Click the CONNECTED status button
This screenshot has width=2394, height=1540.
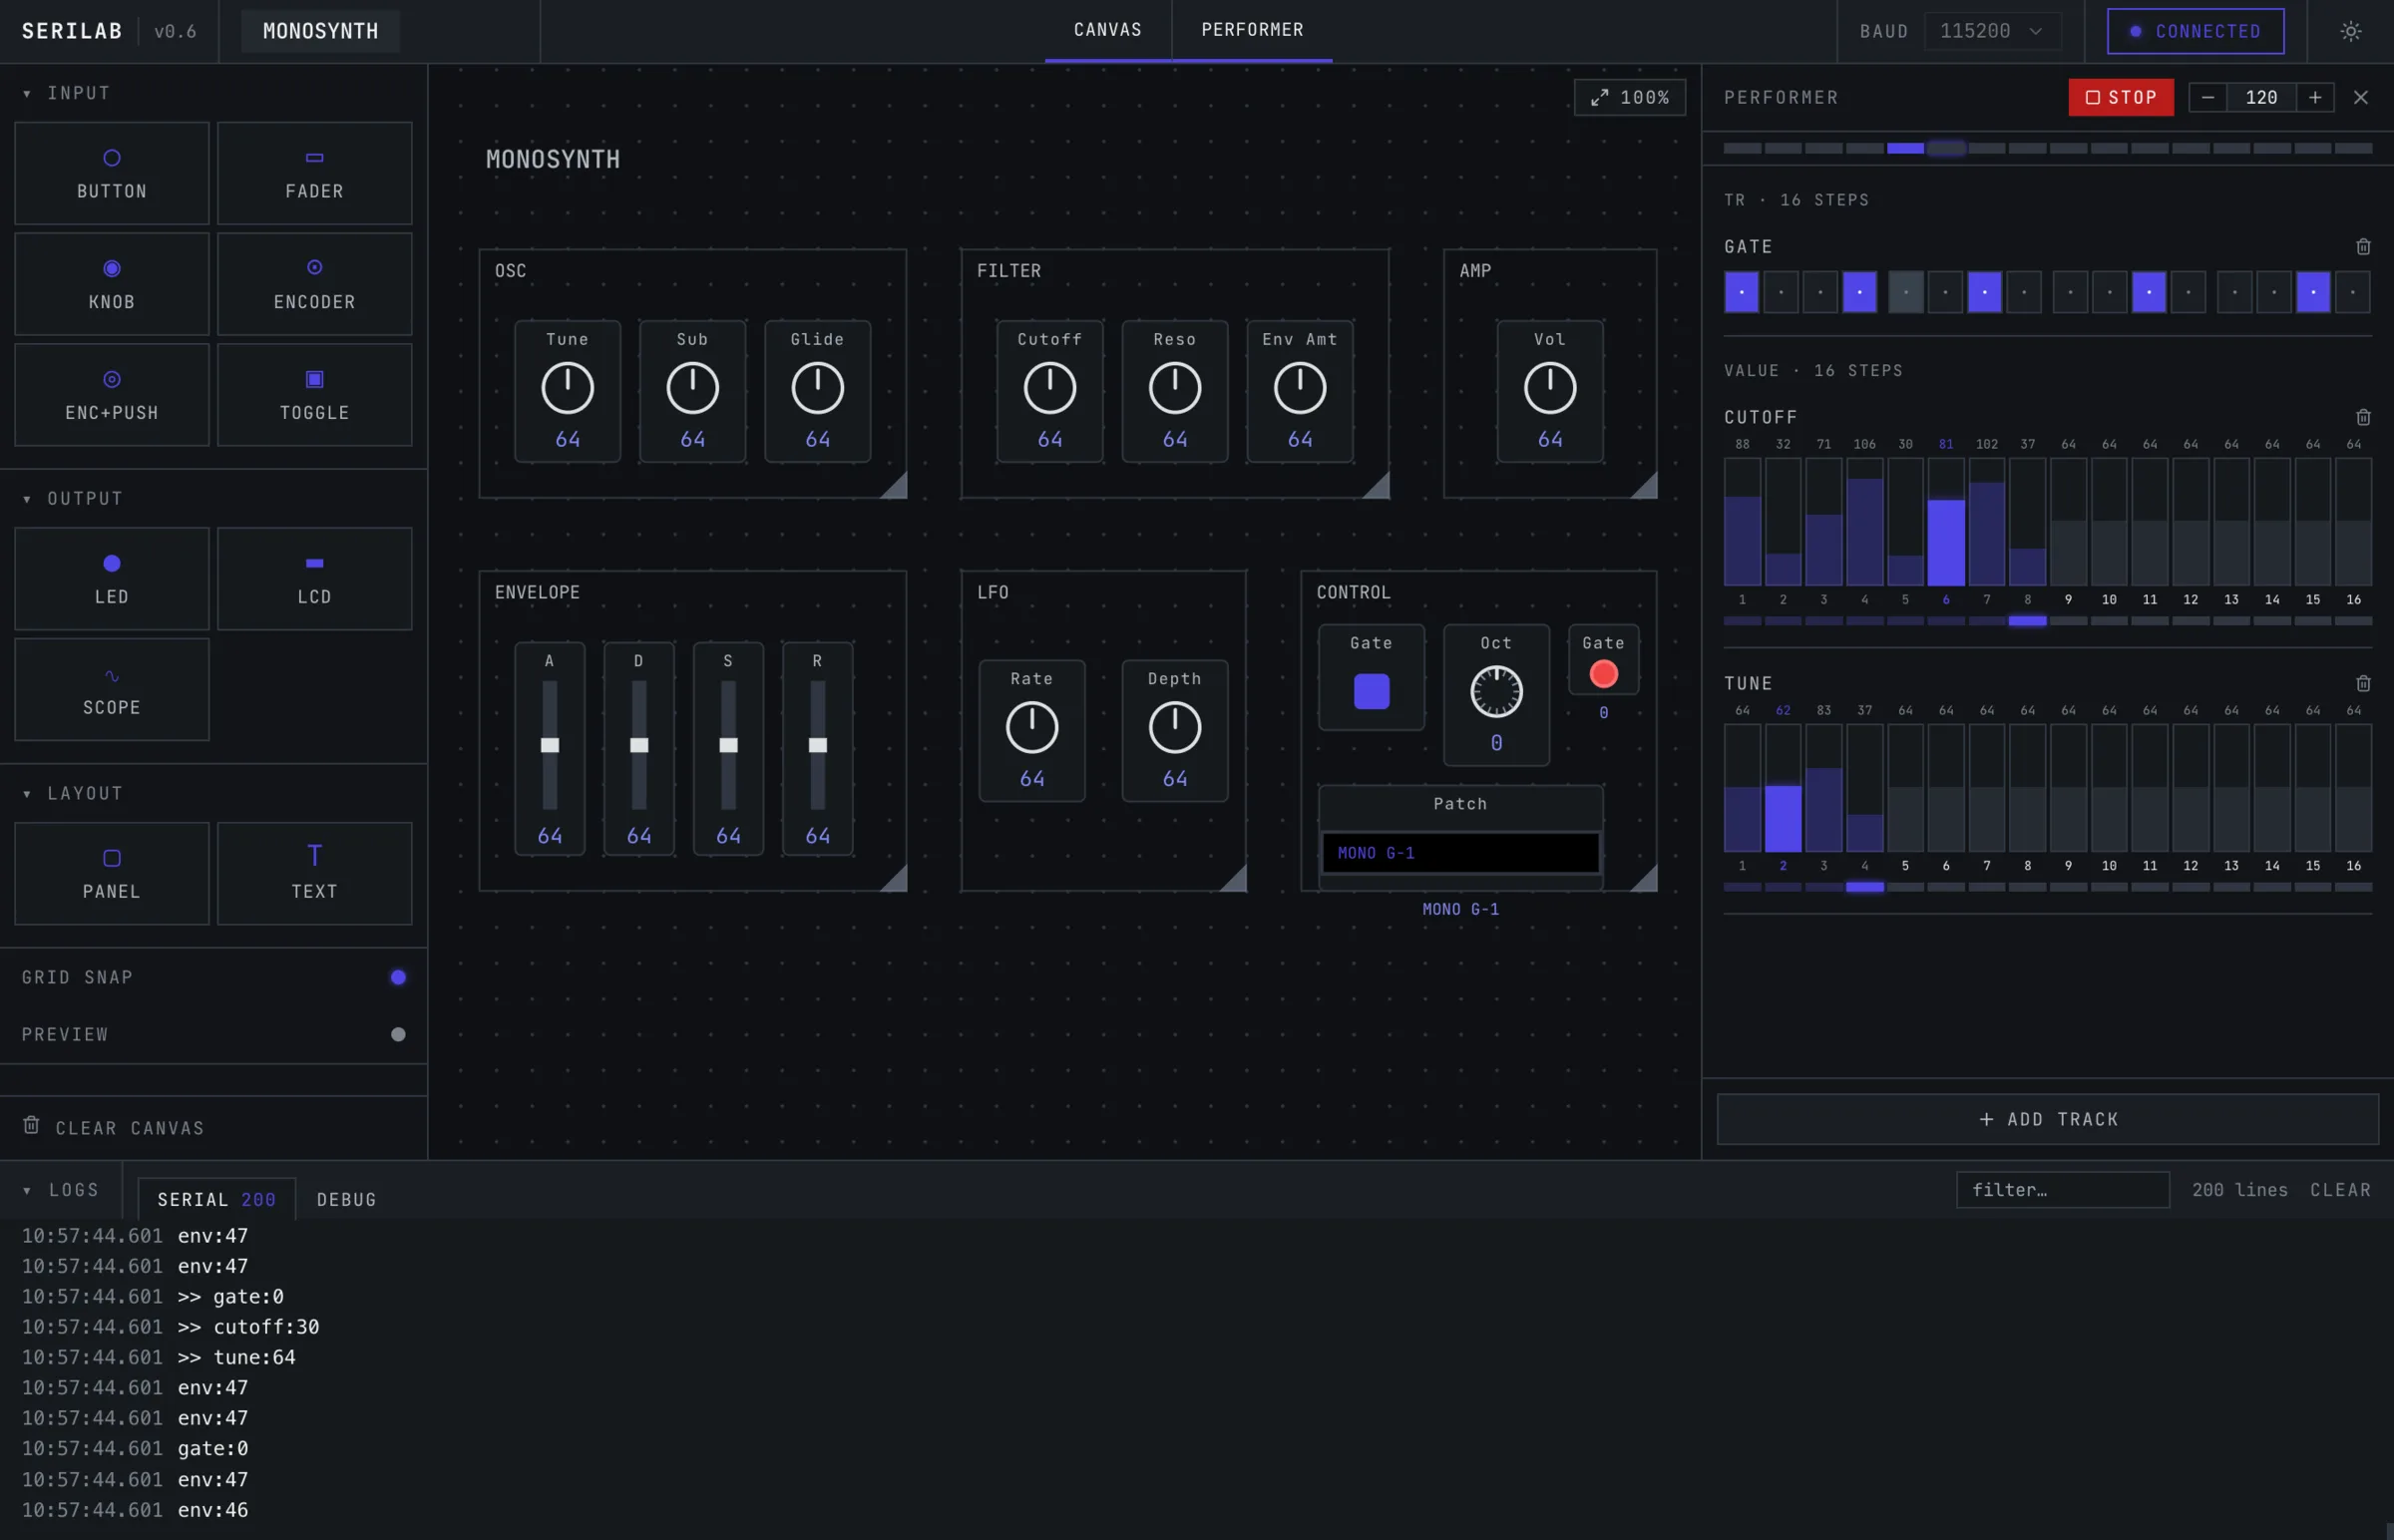pyautogui.click(x=2195, y=31)
